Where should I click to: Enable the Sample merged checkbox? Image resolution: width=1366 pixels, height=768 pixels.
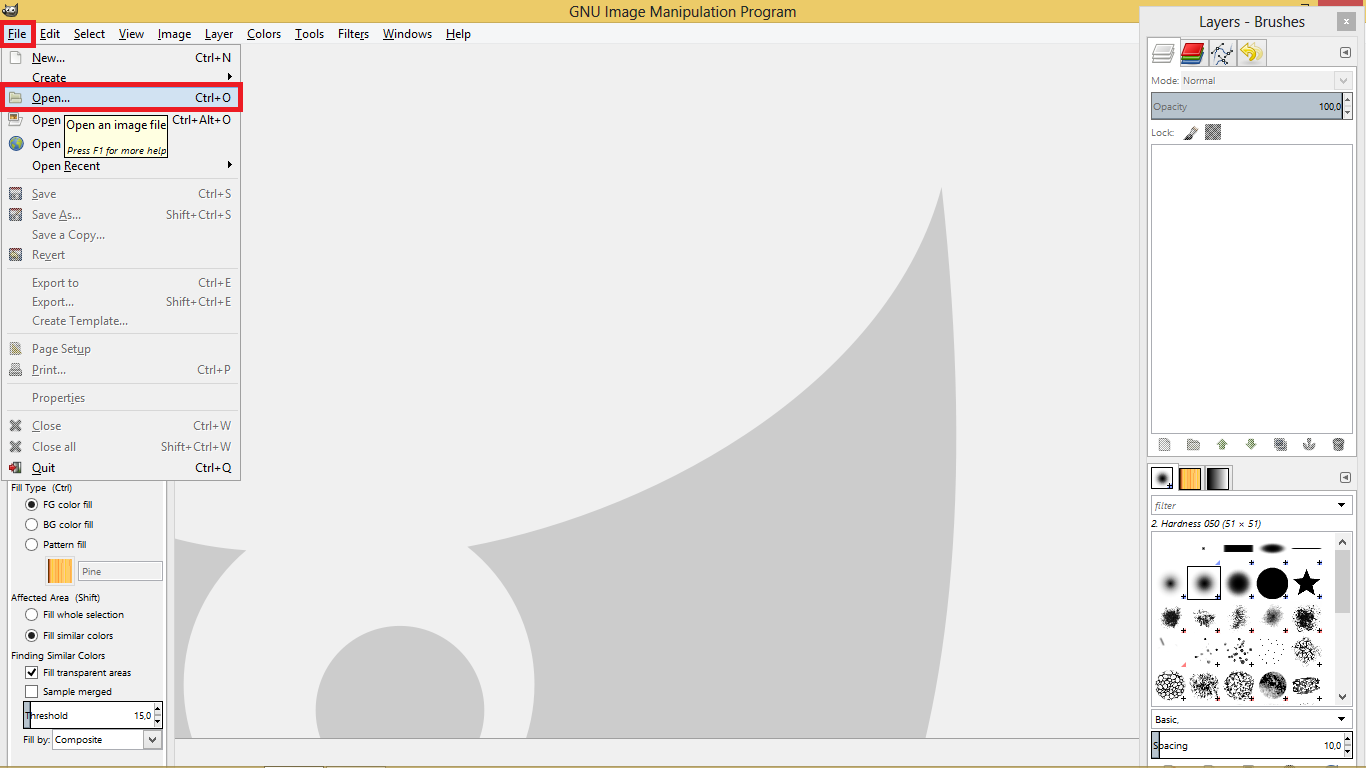(31, 691)
